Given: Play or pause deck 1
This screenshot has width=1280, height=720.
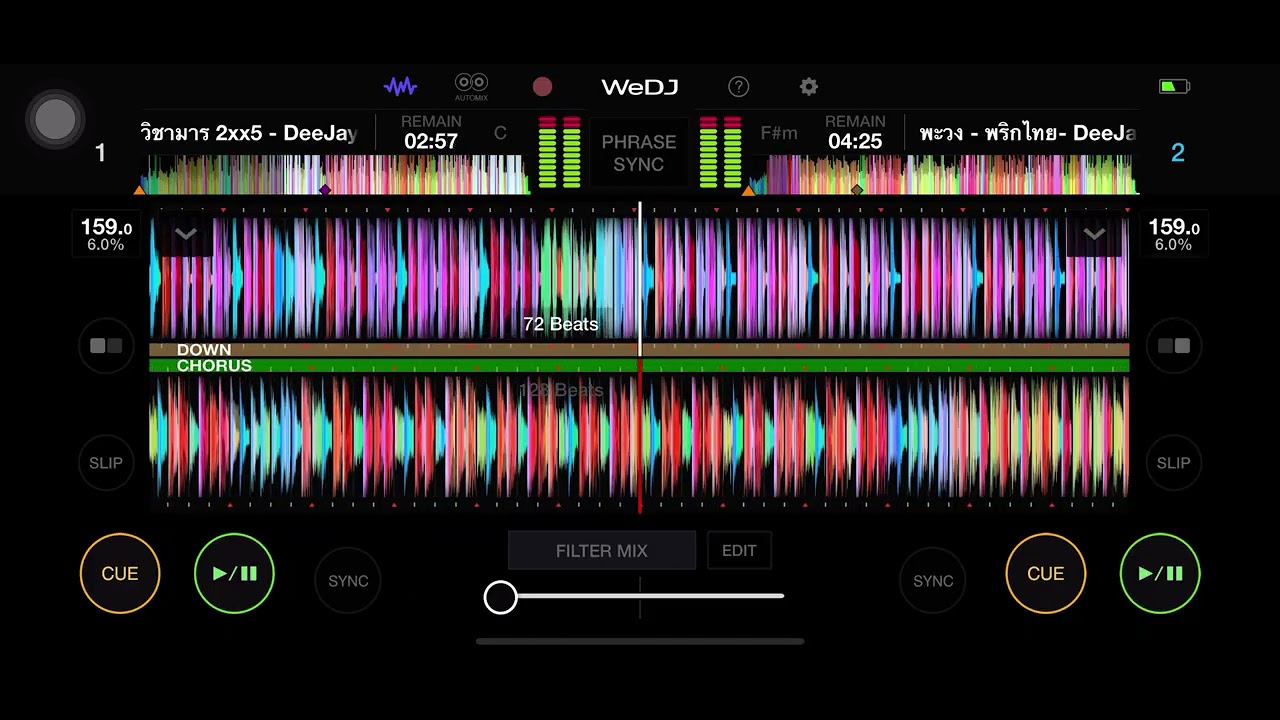Looking at the screenshot, I should pos(234,573).
